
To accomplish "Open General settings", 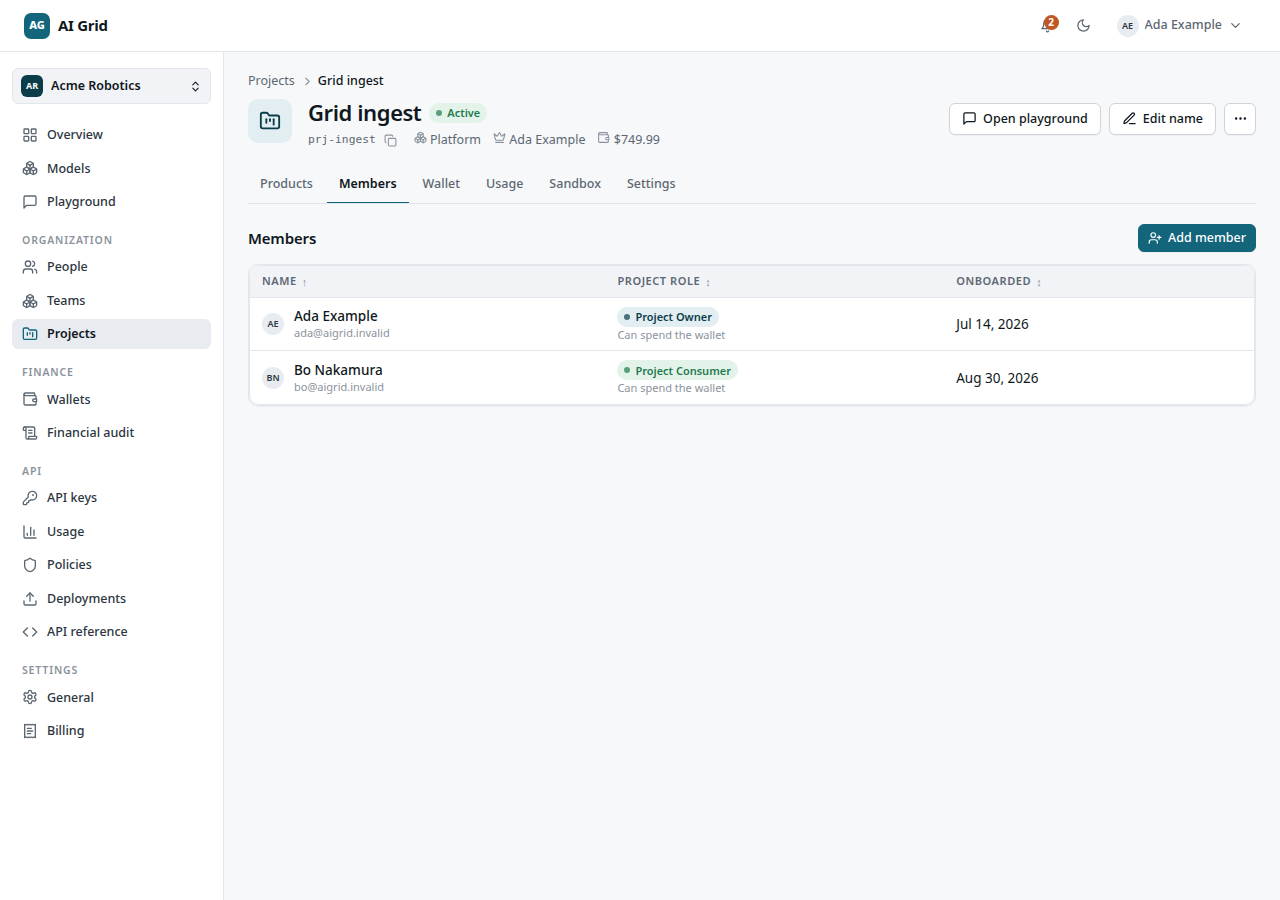I will click(111, 697).
